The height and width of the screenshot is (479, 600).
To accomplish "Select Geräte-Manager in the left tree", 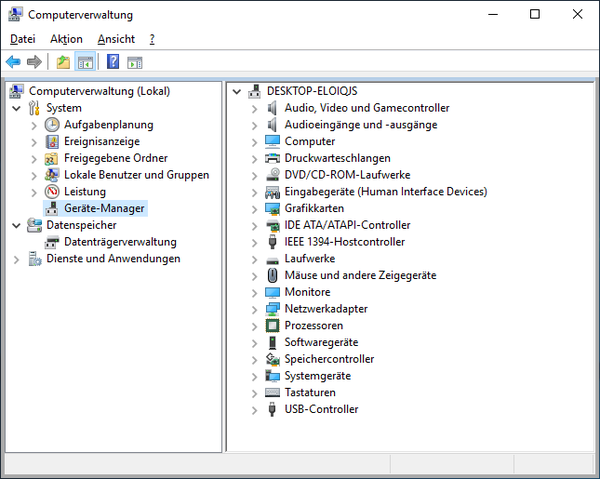I will point(104,209).
